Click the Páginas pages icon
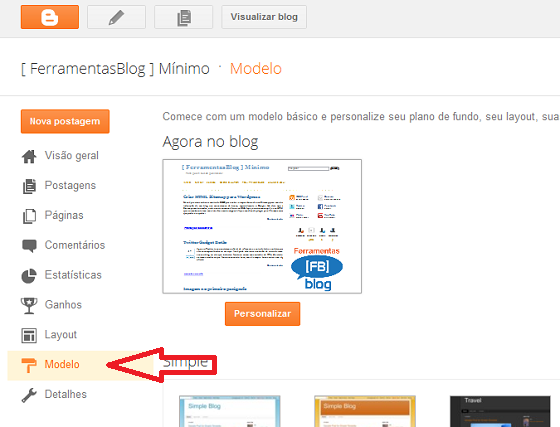 pyautogui.click(x=29, y=216)
